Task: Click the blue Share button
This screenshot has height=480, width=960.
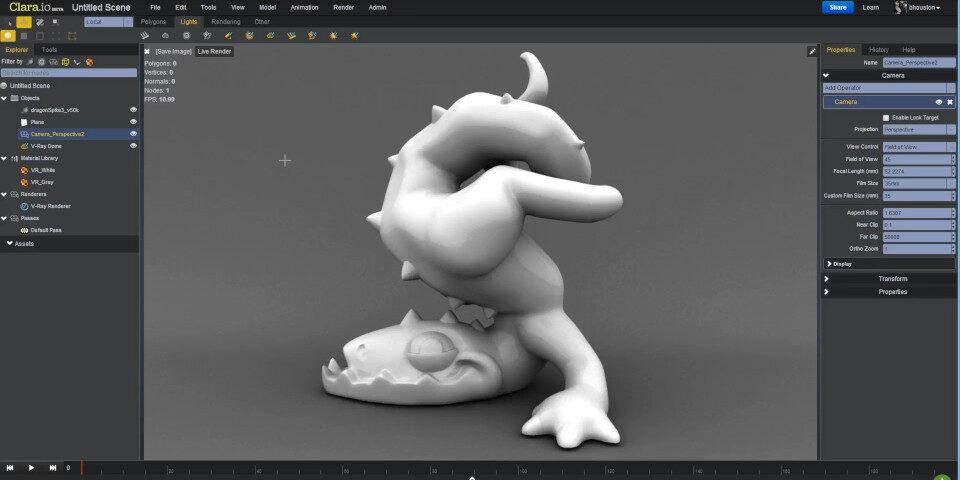Action: tap(837, 7)
